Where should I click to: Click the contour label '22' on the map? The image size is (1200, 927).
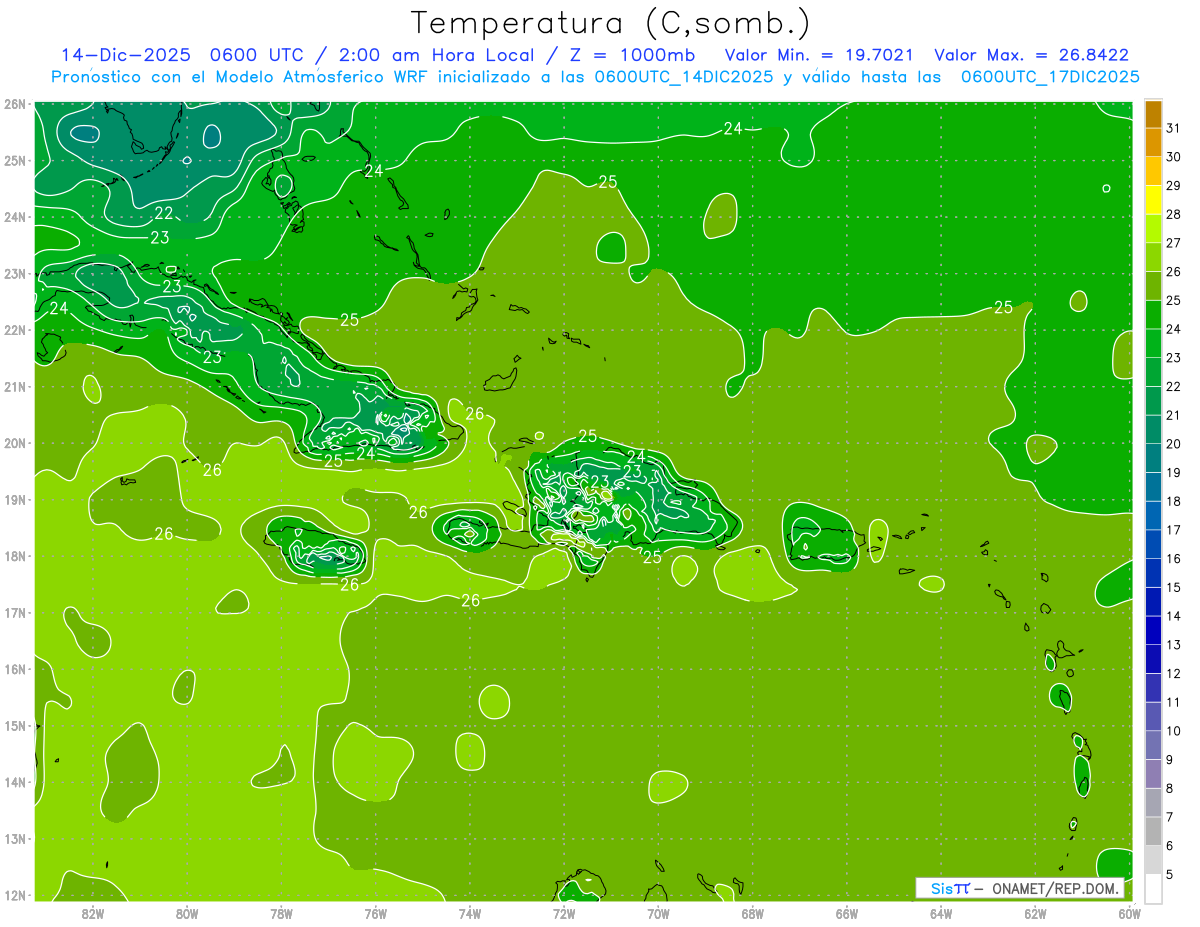tap(164, 213)
